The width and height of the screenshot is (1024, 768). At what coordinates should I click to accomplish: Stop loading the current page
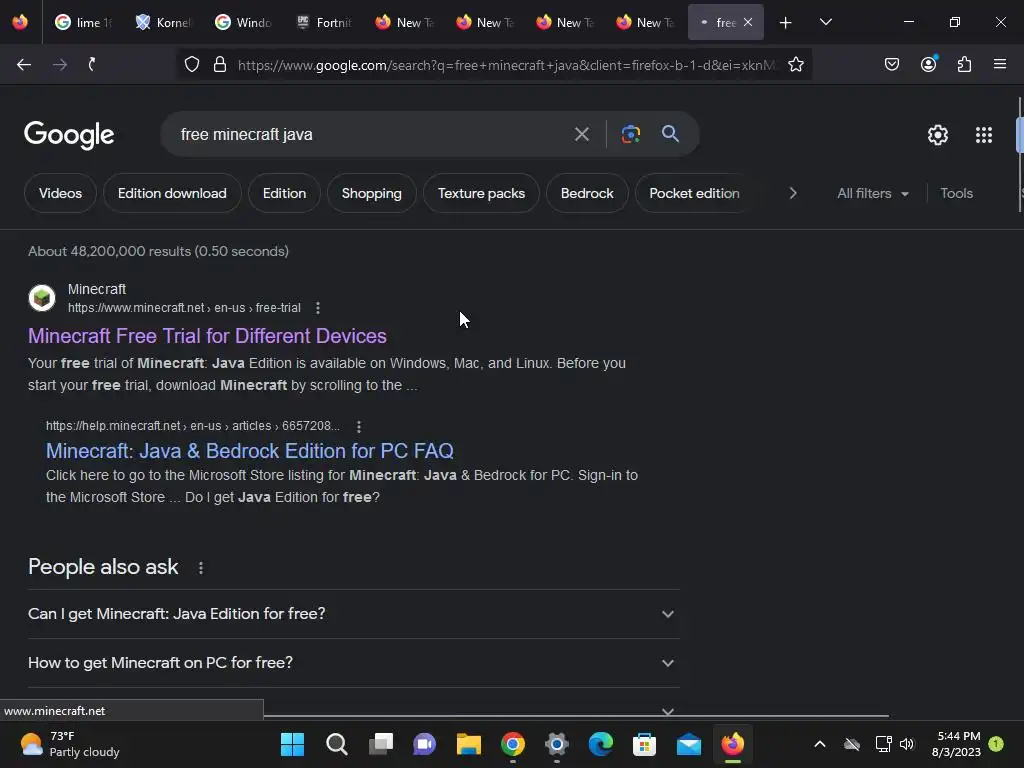click(x=92, y=65)
